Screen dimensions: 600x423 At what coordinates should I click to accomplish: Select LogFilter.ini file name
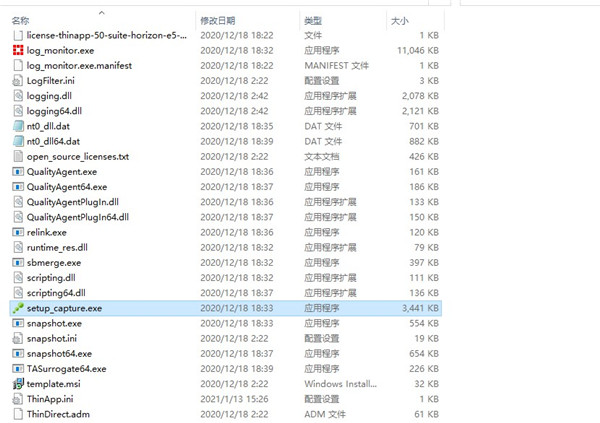click(x=51, y=81)
